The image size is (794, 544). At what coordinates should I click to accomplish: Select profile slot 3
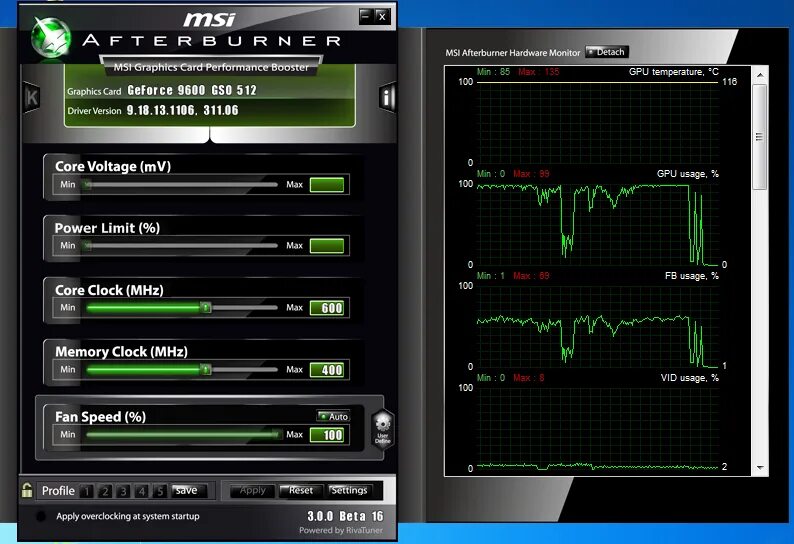123,491
